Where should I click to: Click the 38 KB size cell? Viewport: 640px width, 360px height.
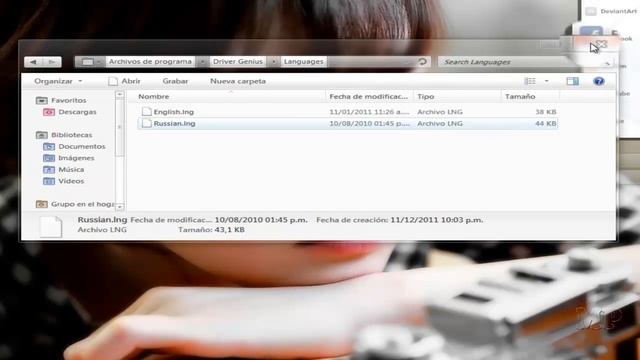[x=545, y=112]
